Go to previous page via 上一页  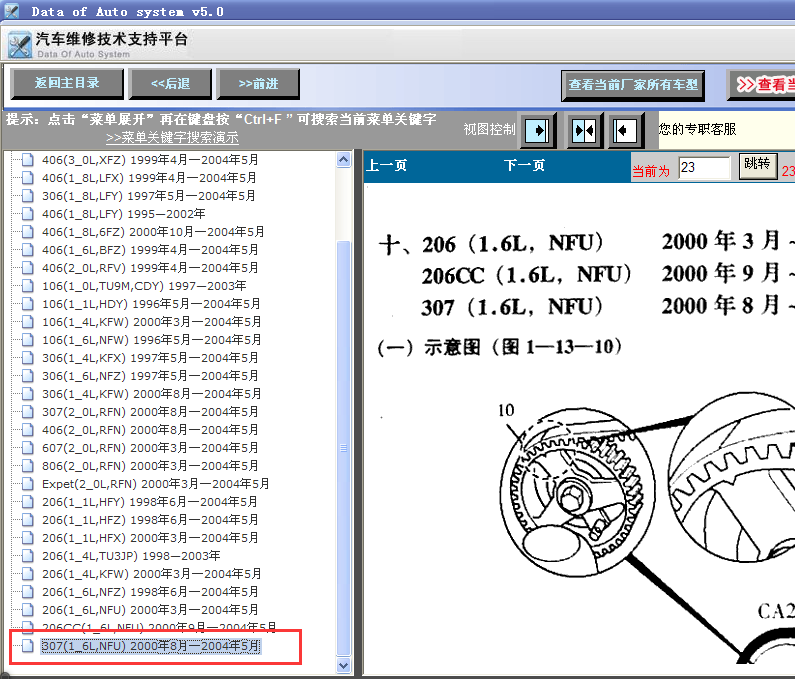(x=387, y=165)
